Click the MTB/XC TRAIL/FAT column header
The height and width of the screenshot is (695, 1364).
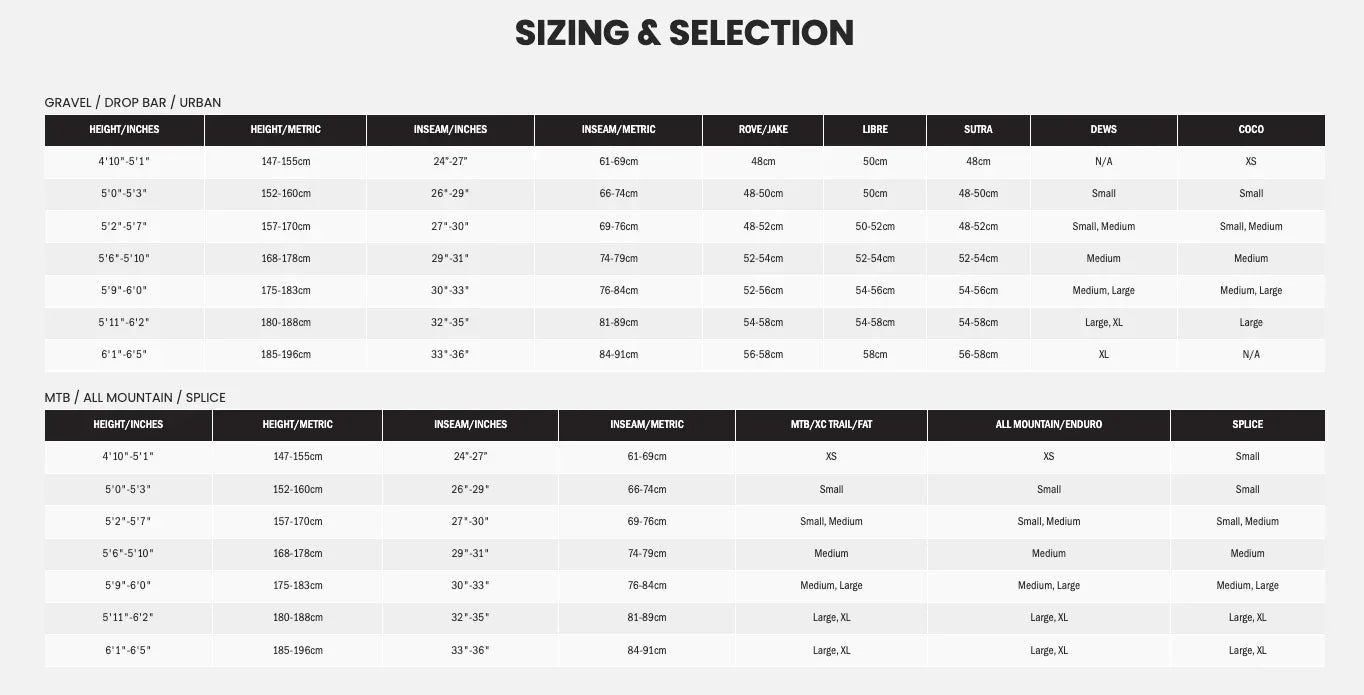click(831, 424)
